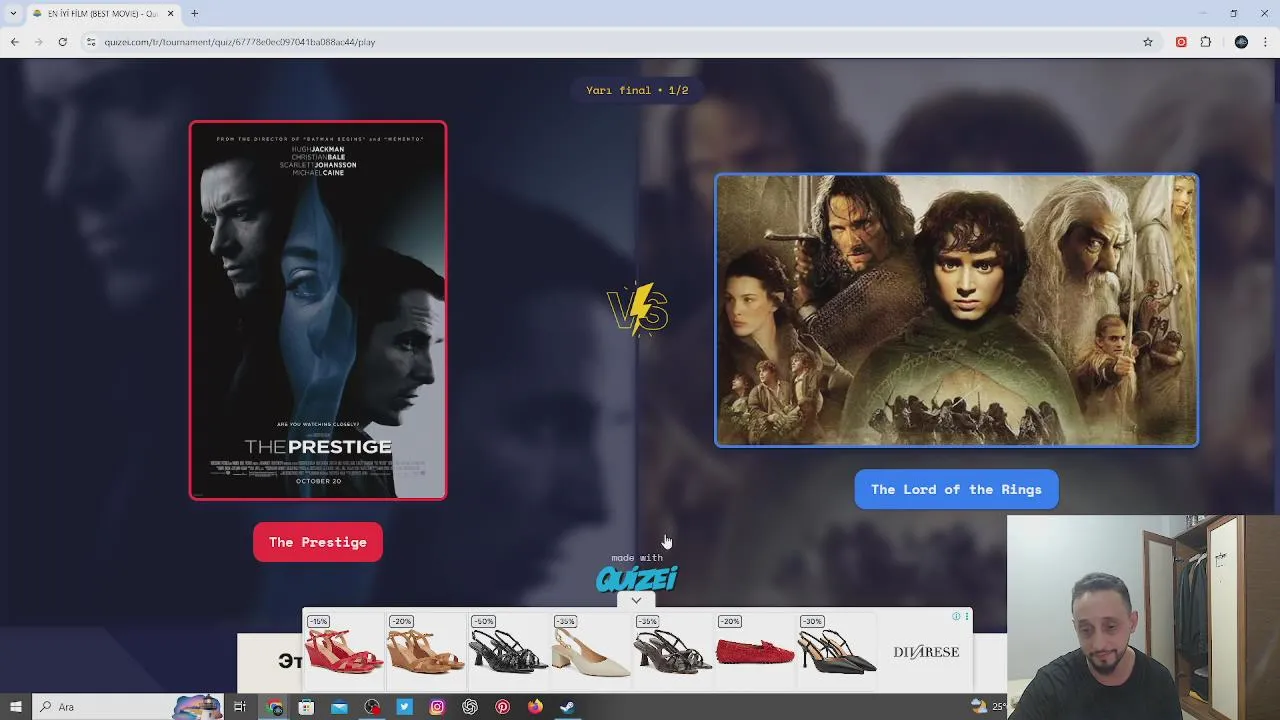Open the DIVARESE brand ad logo
The width and height of the screenshot is (1280, 720).
pos(926,652)
